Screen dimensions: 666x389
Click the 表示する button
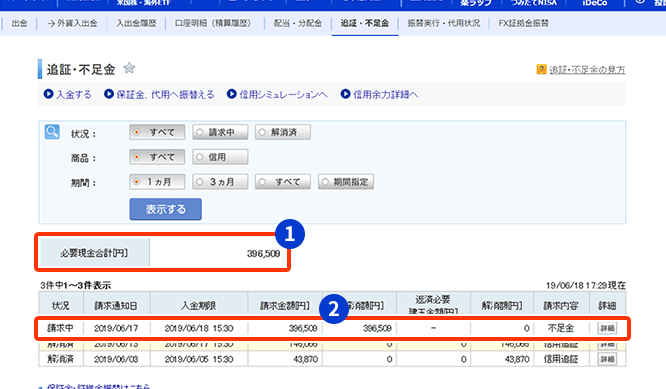coord(166,209)
